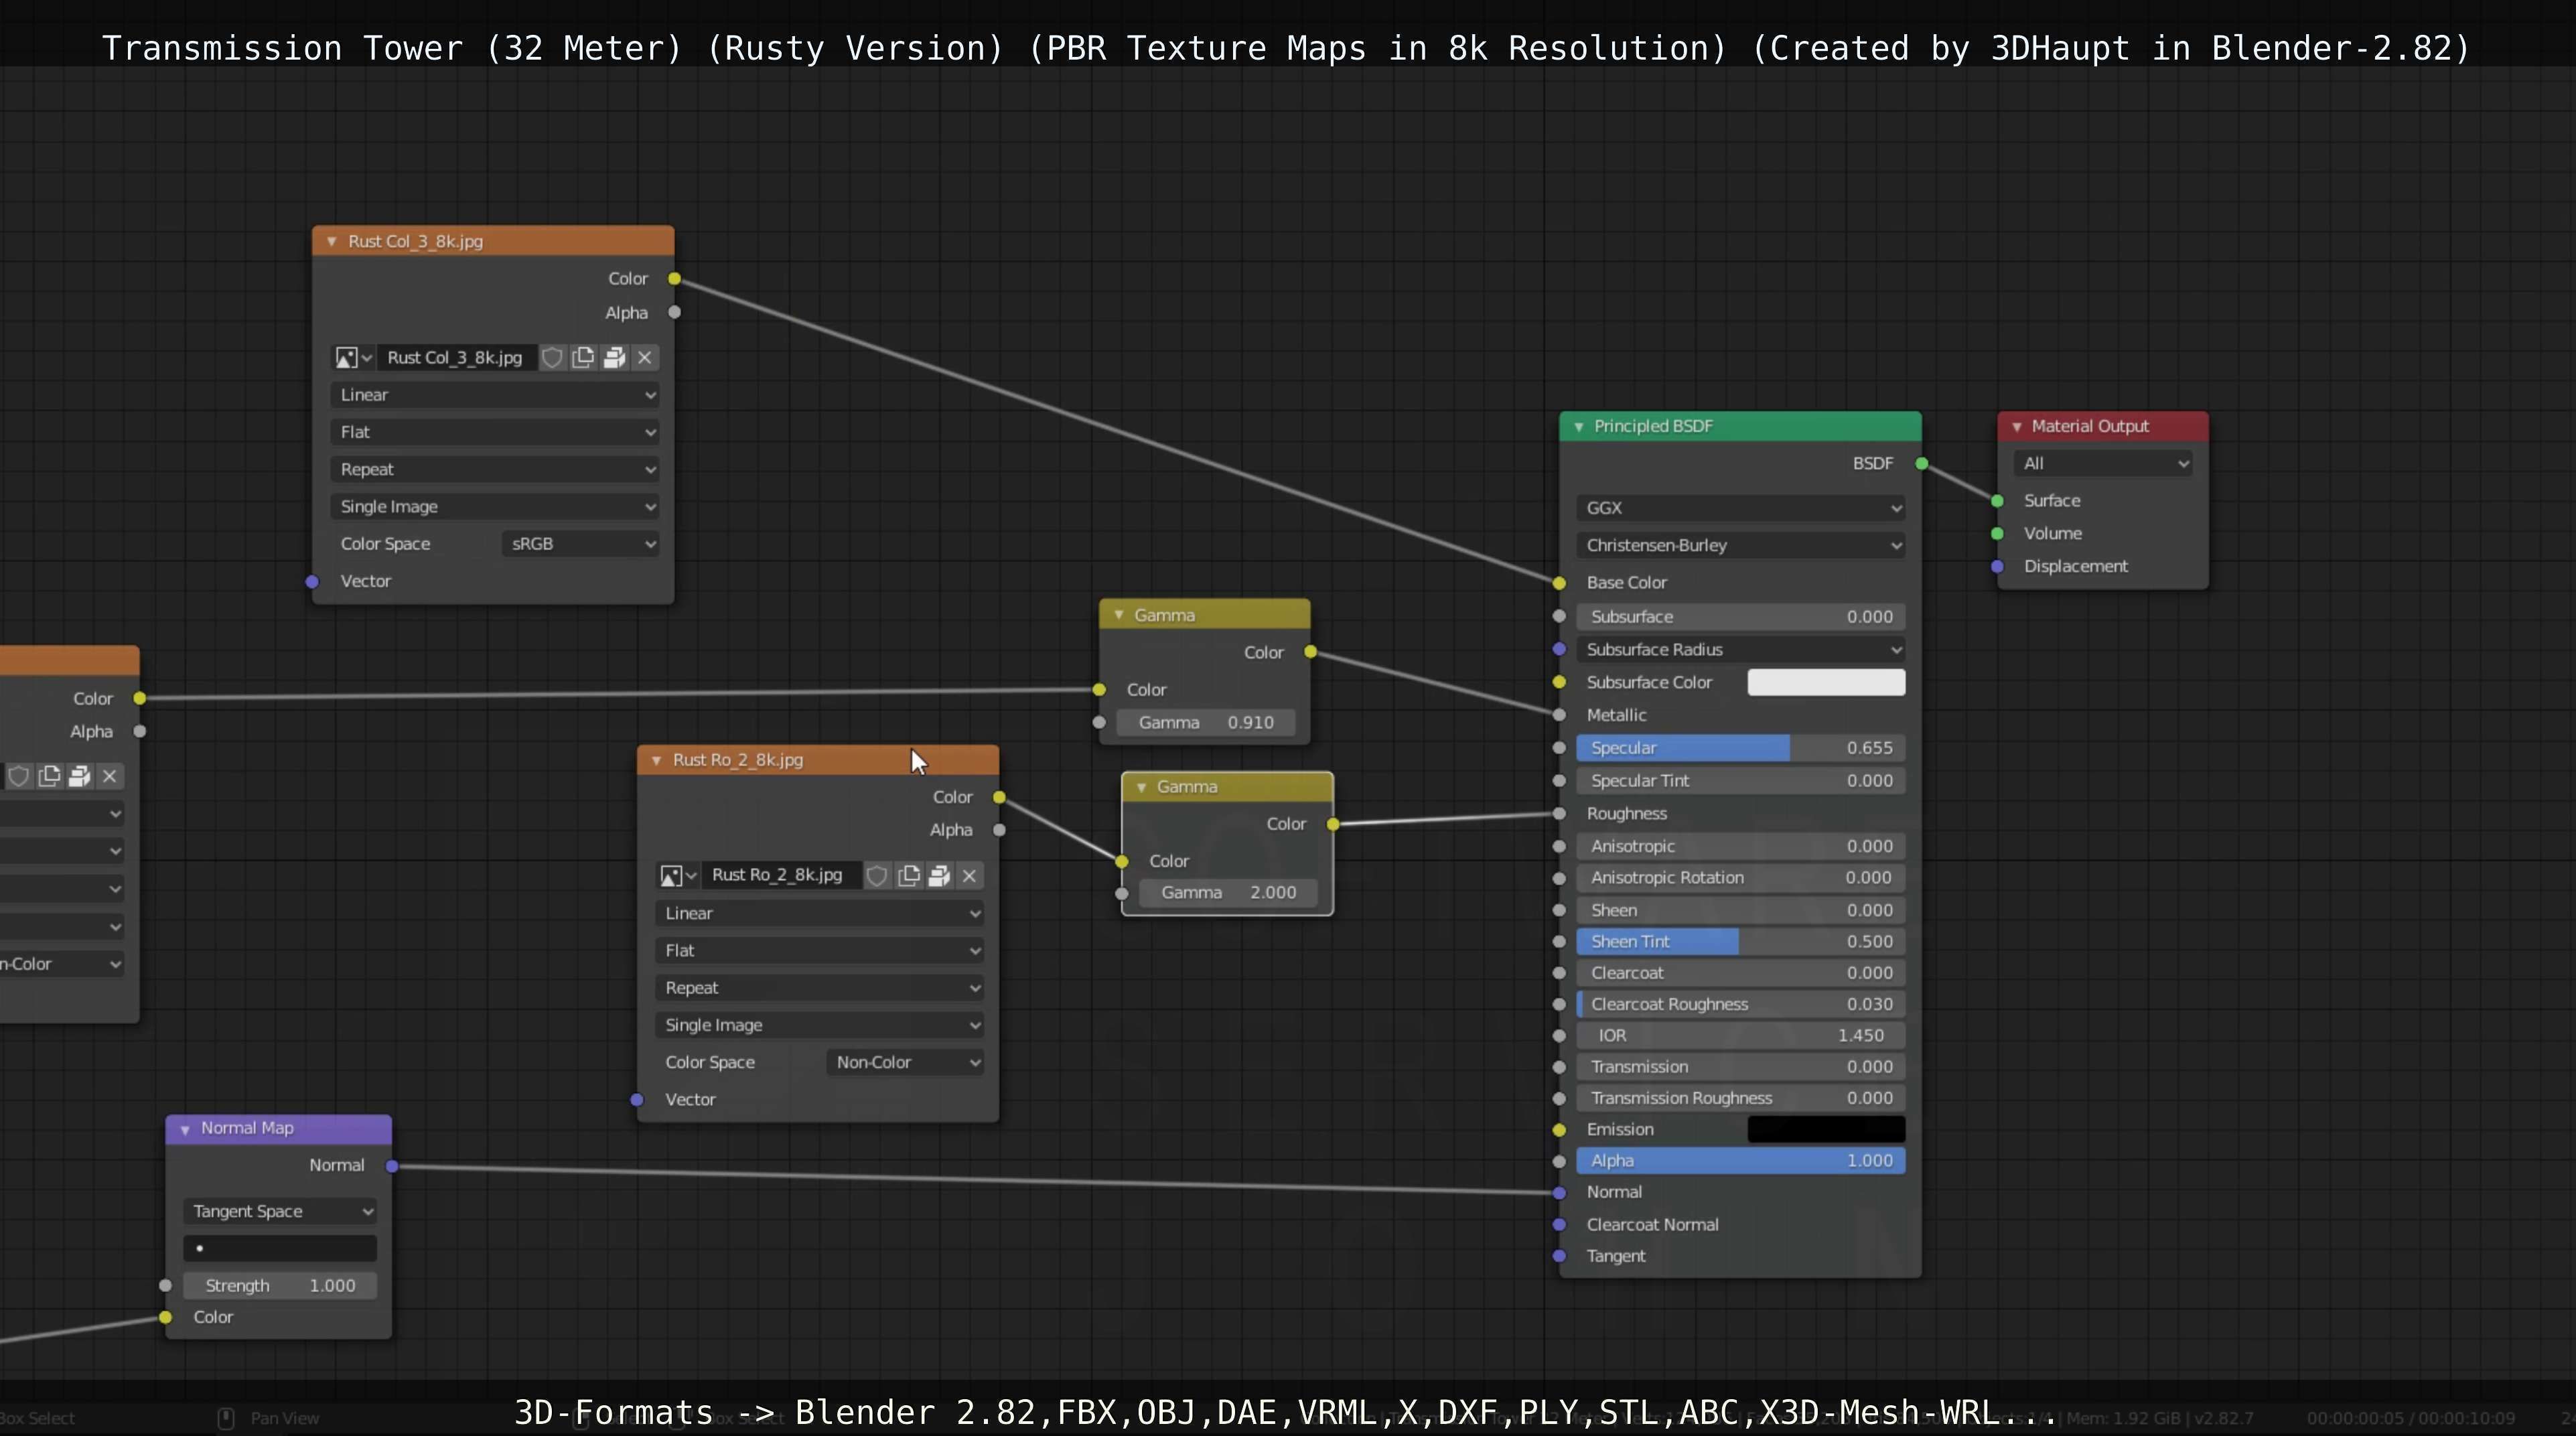
Task: Click the Specular slider at 0.655
Action: pos(1740,748)
